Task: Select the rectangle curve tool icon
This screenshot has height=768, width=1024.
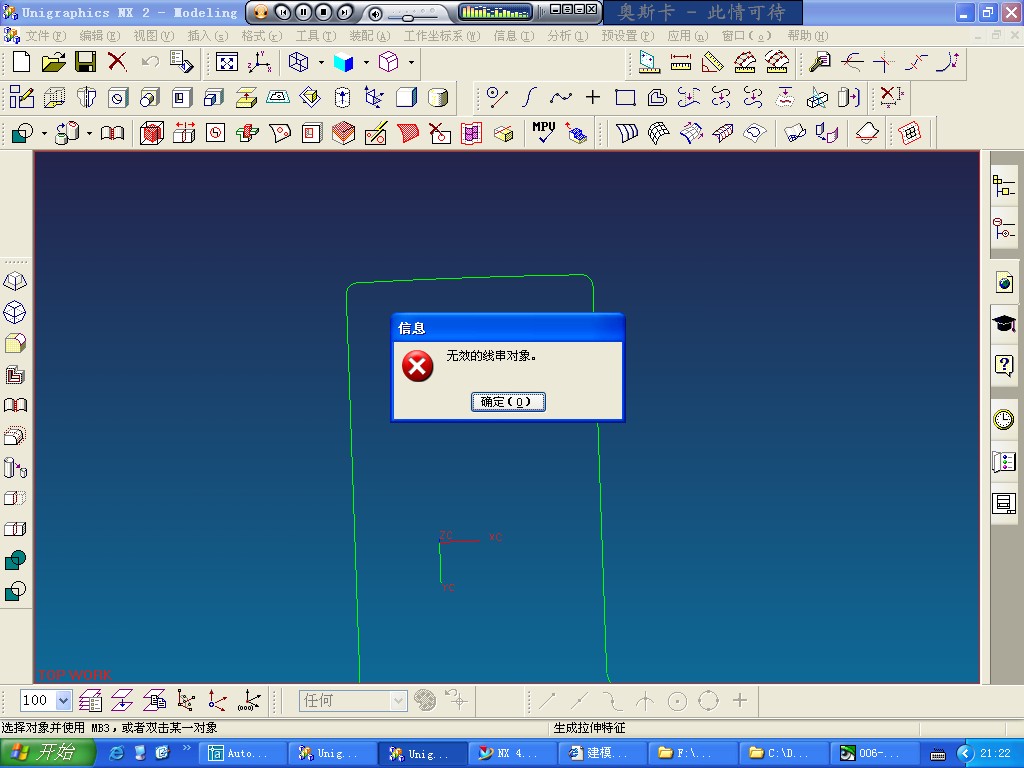Action: click(625, 98)
